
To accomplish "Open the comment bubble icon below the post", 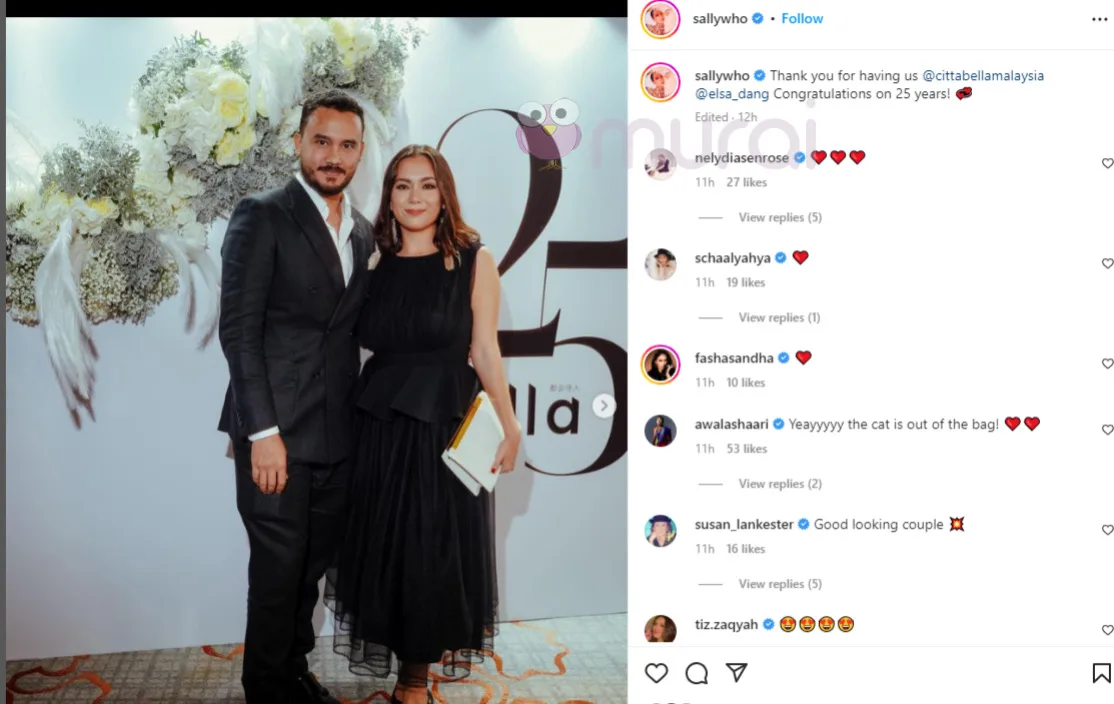I will click(696, 673).
